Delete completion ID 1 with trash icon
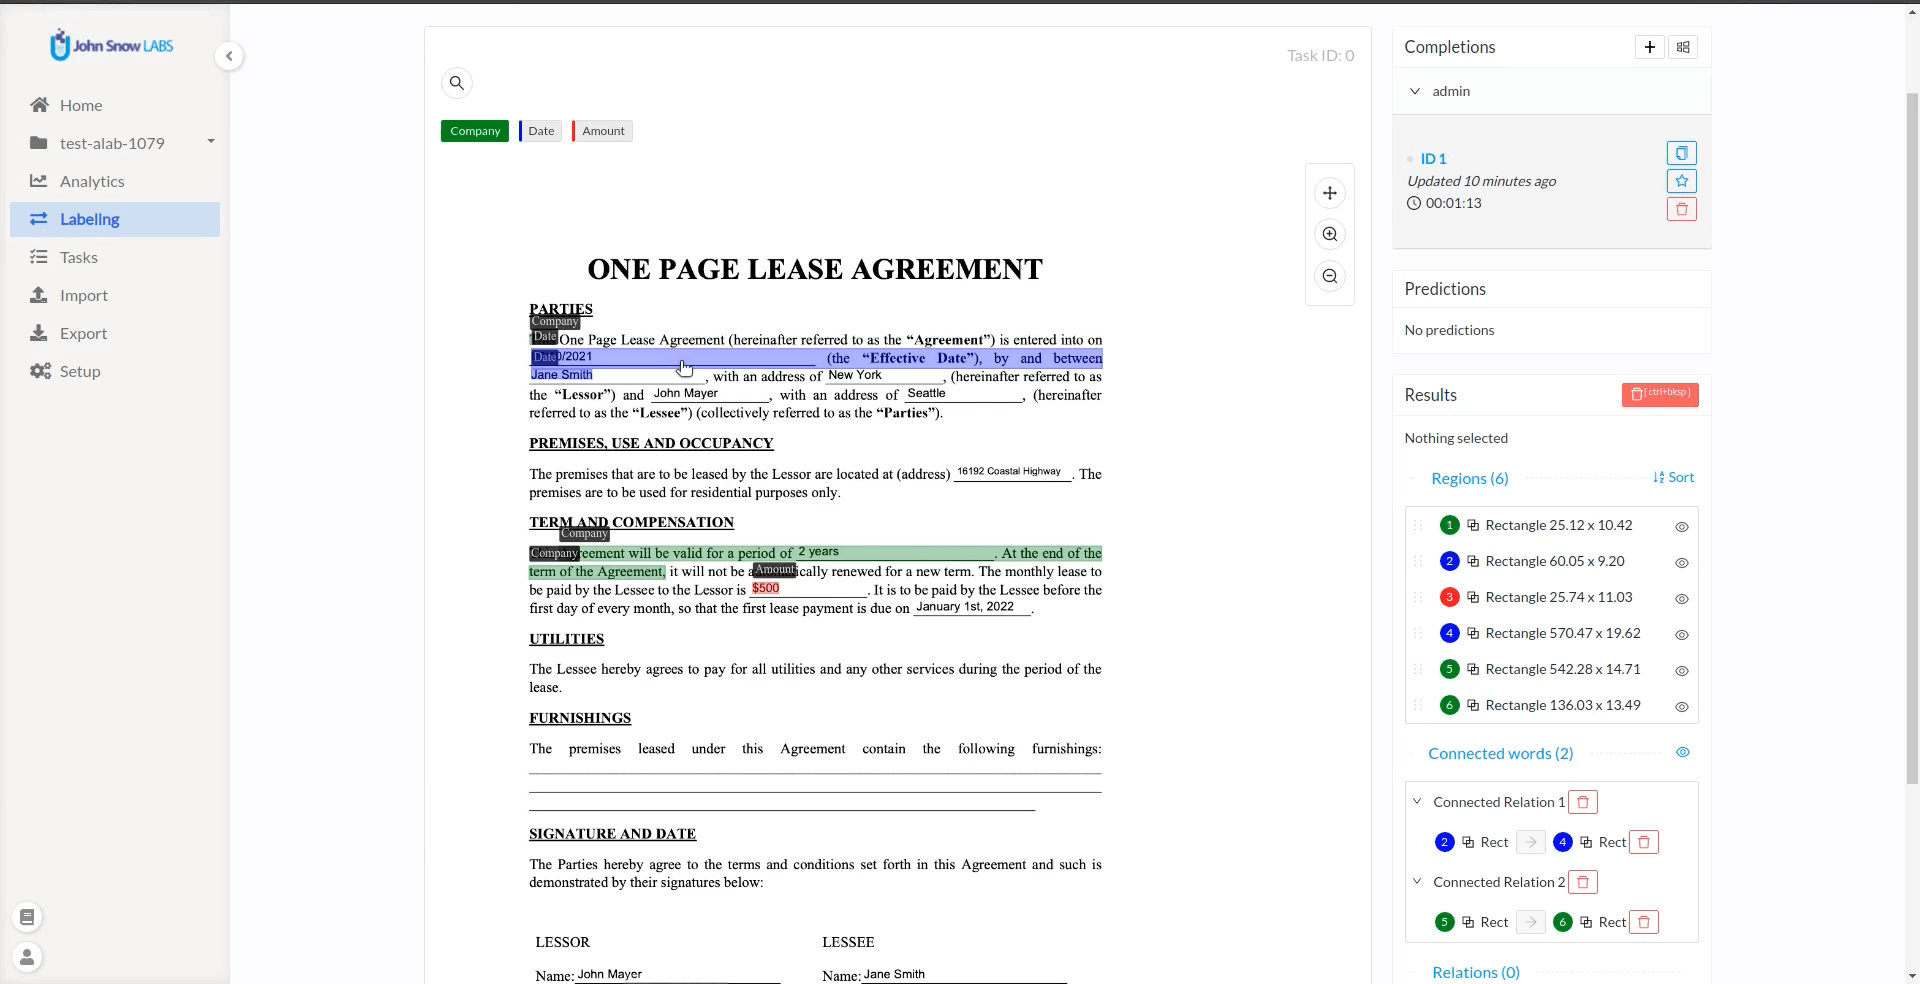 (1682, 209)
